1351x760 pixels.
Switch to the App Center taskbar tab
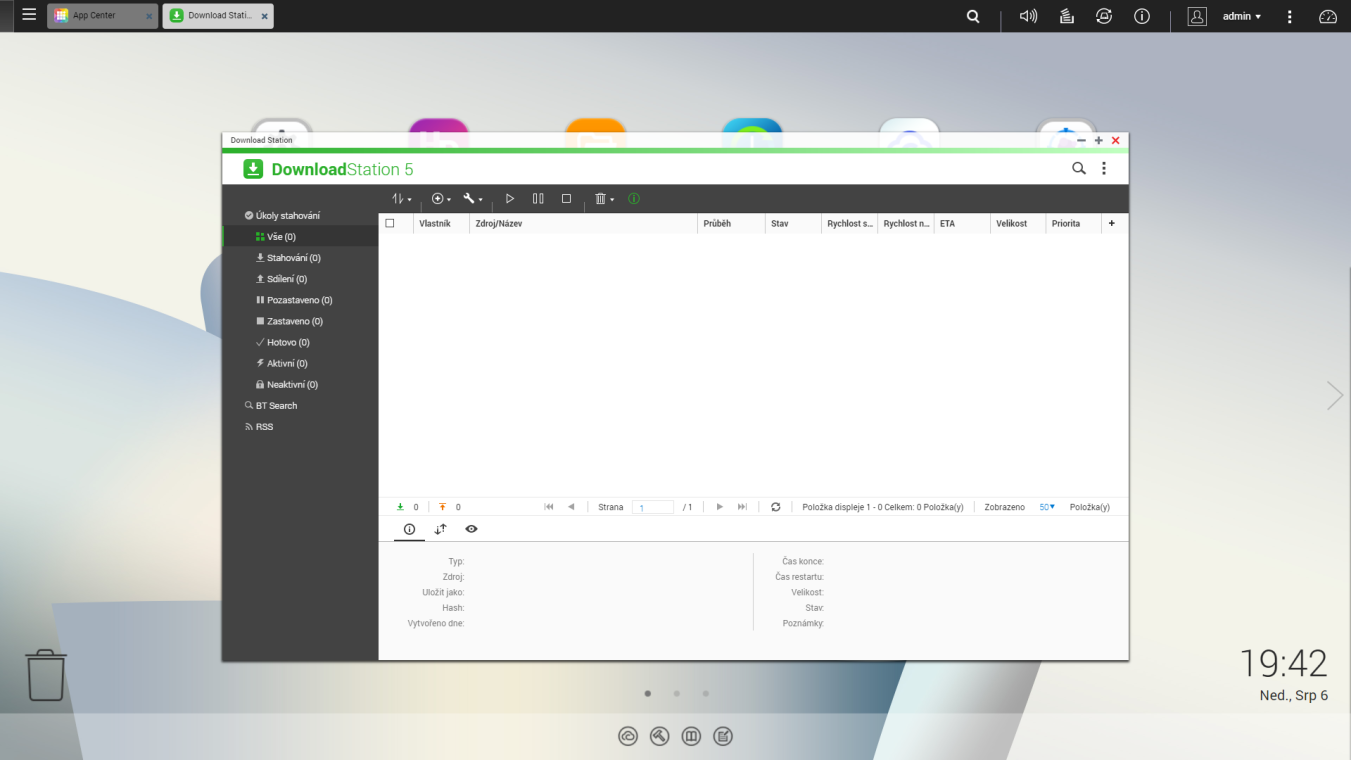click(102, 16)
